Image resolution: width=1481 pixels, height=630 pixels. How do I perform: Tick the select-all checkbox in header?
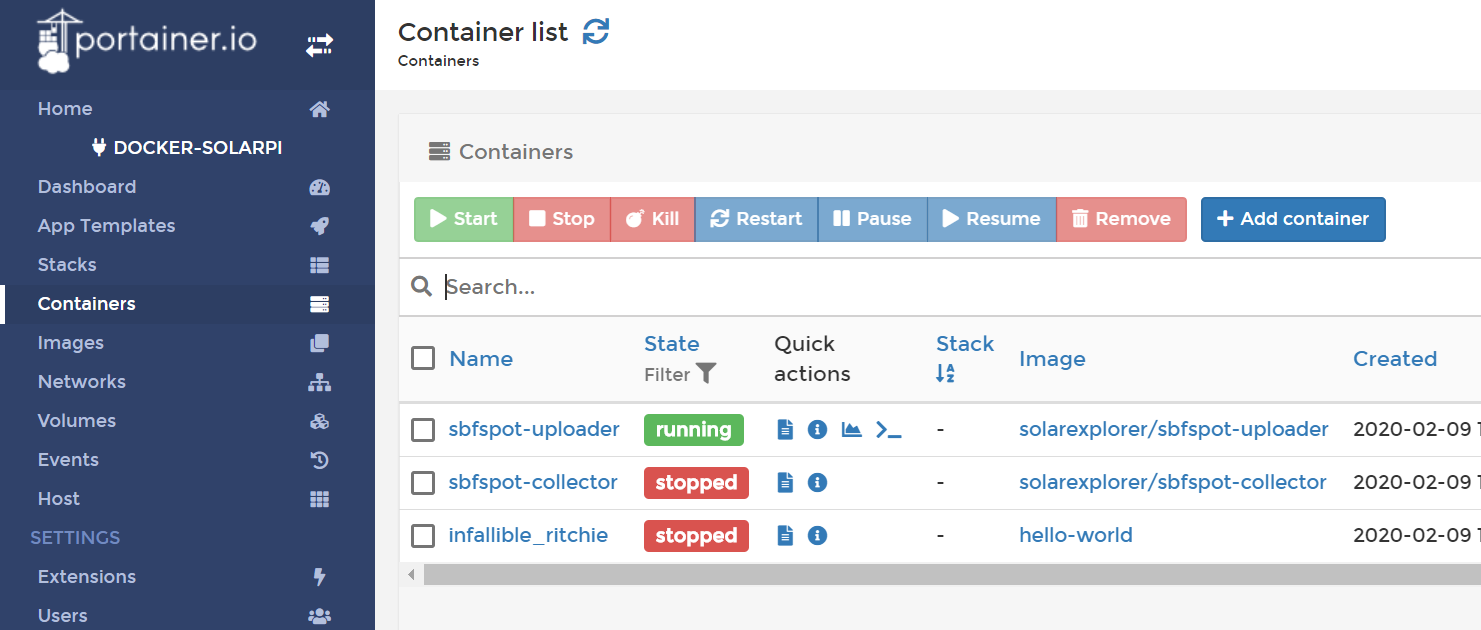pos(423,358)
